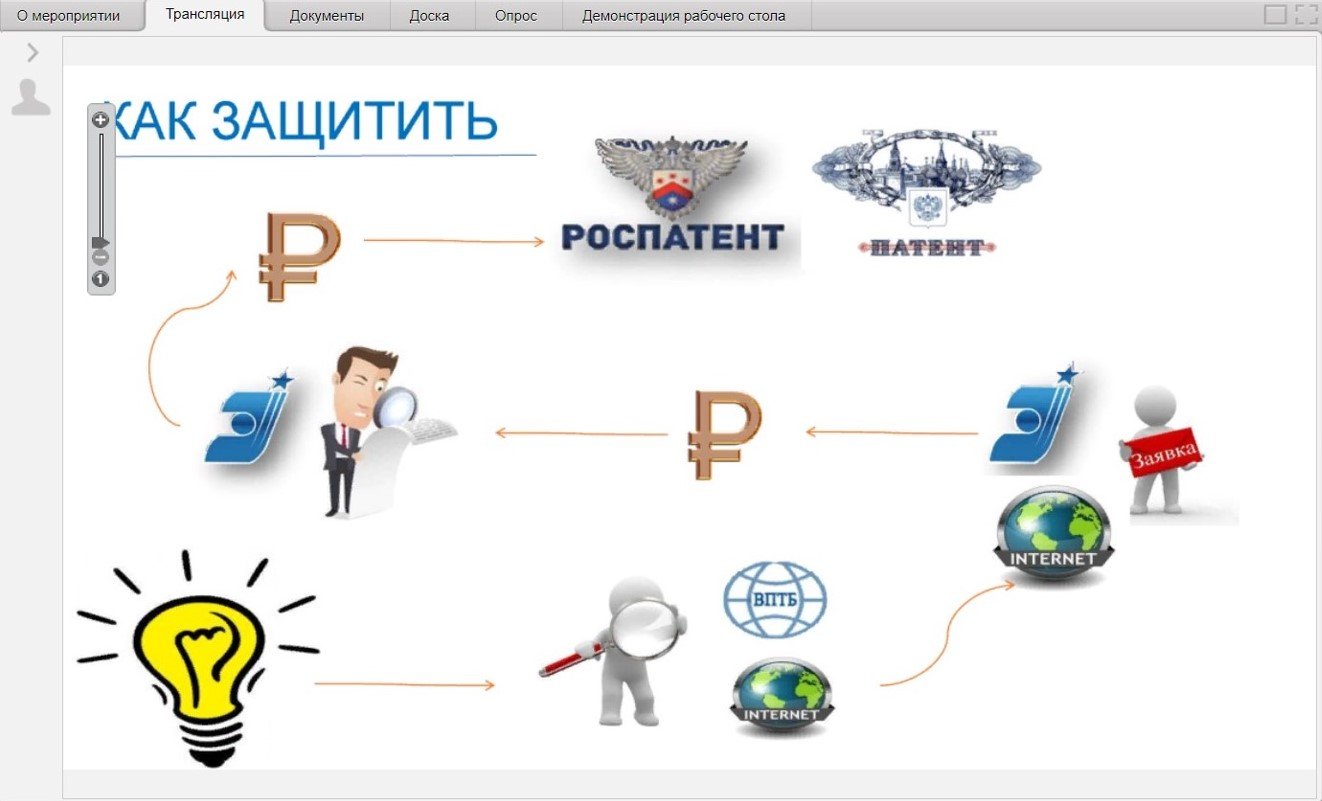
Task: Click the participants user icon
Action: coord(31,97)
